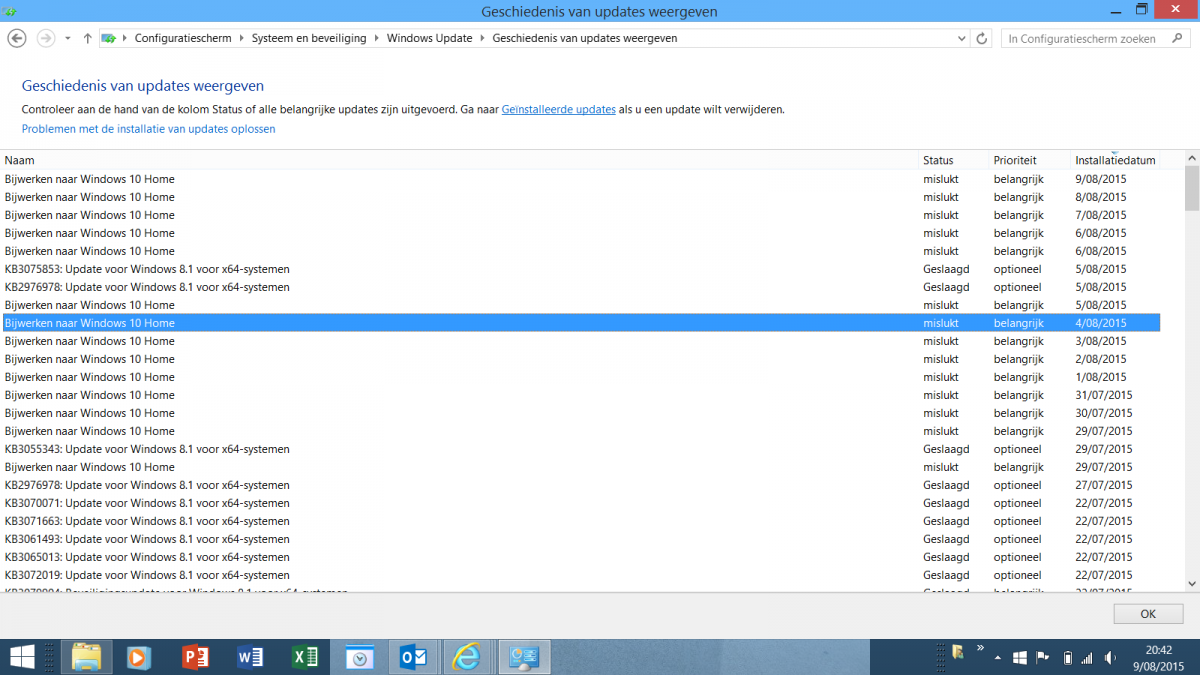Click the list scrollbar up arrow

tap(1192, 159)
